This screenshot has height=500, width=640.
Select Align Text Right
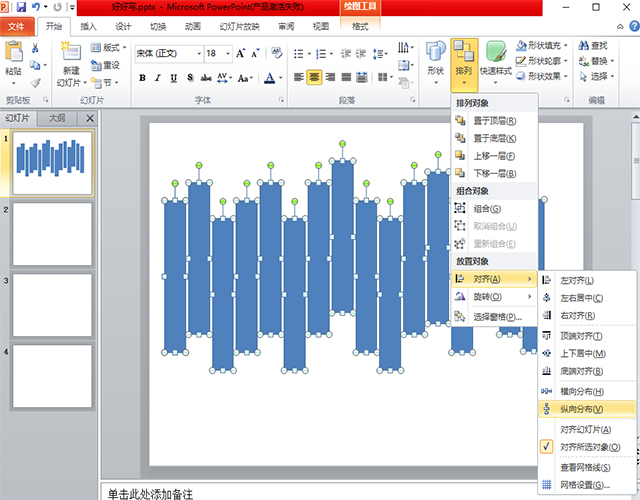(330, 77)
